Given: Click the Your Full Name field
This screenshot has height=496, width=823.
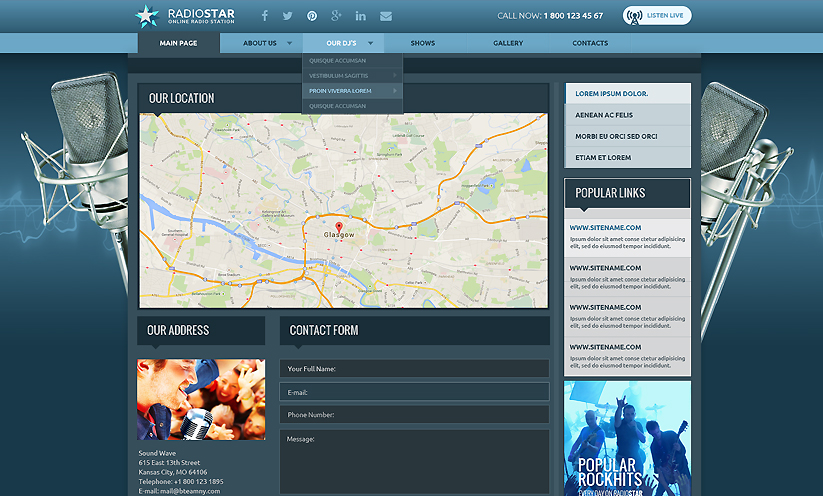Looking at the screenshot, I should 414,369.
